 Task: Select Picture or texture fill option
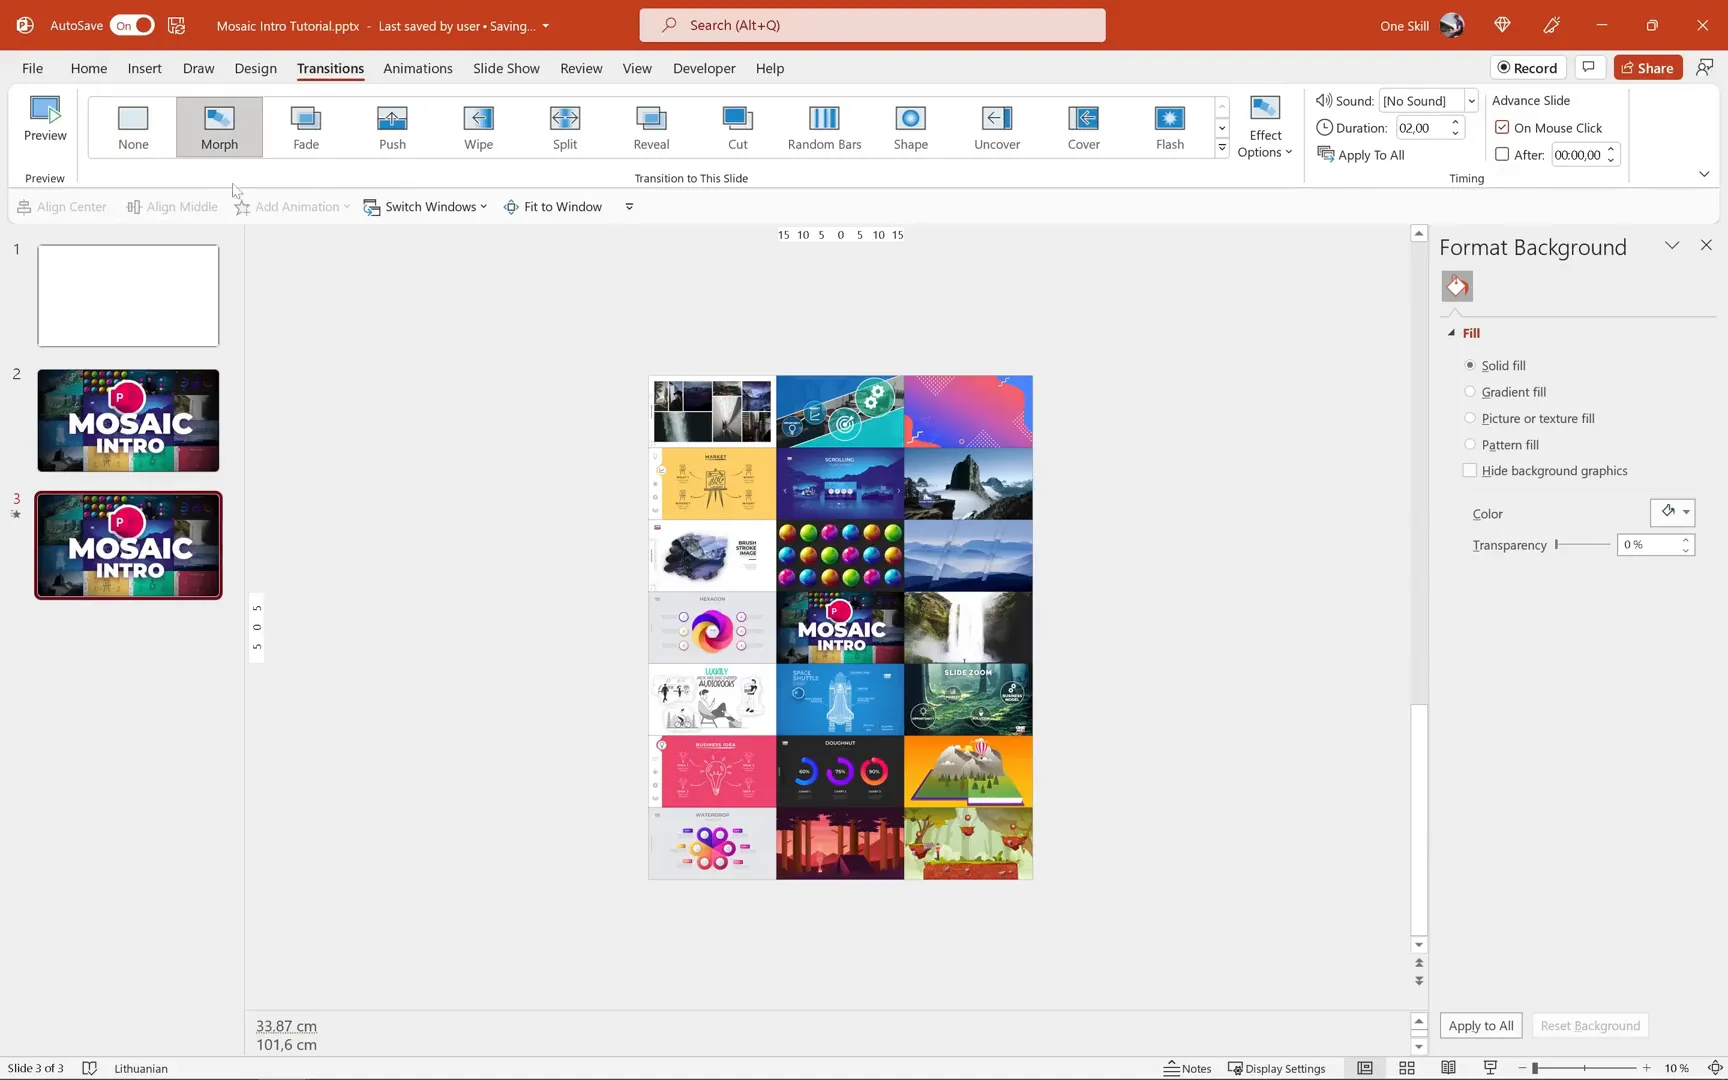pos(1469,418)
